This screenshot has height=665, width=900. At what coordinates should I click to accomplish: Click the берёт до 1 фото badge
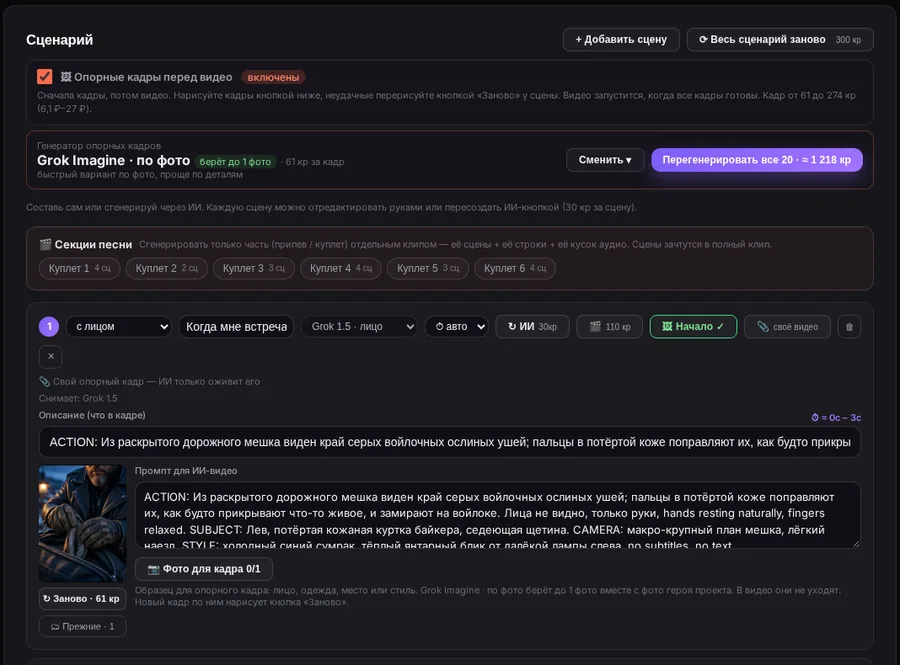point(235,162)
